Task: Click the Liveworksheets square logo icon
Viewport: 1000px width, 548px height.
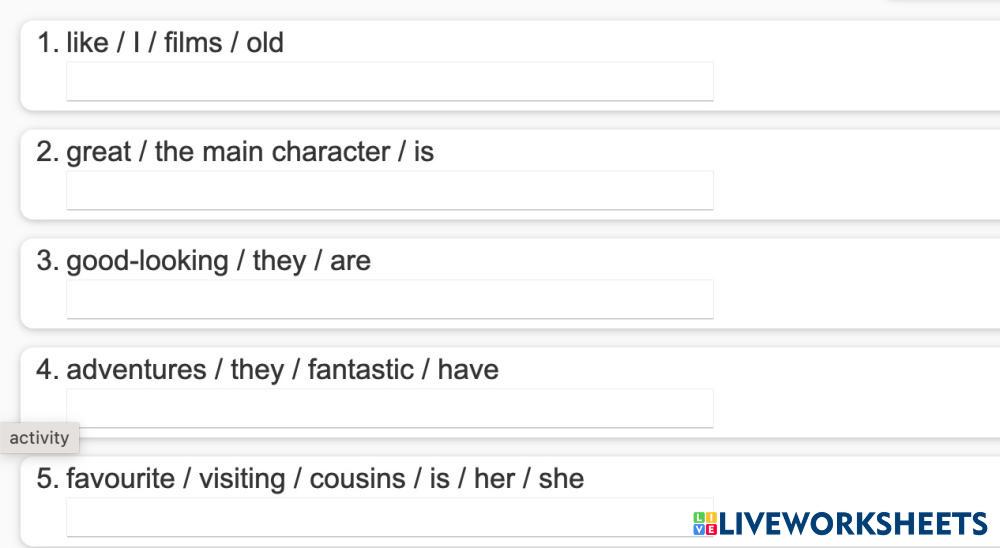Action: [705, 523]
